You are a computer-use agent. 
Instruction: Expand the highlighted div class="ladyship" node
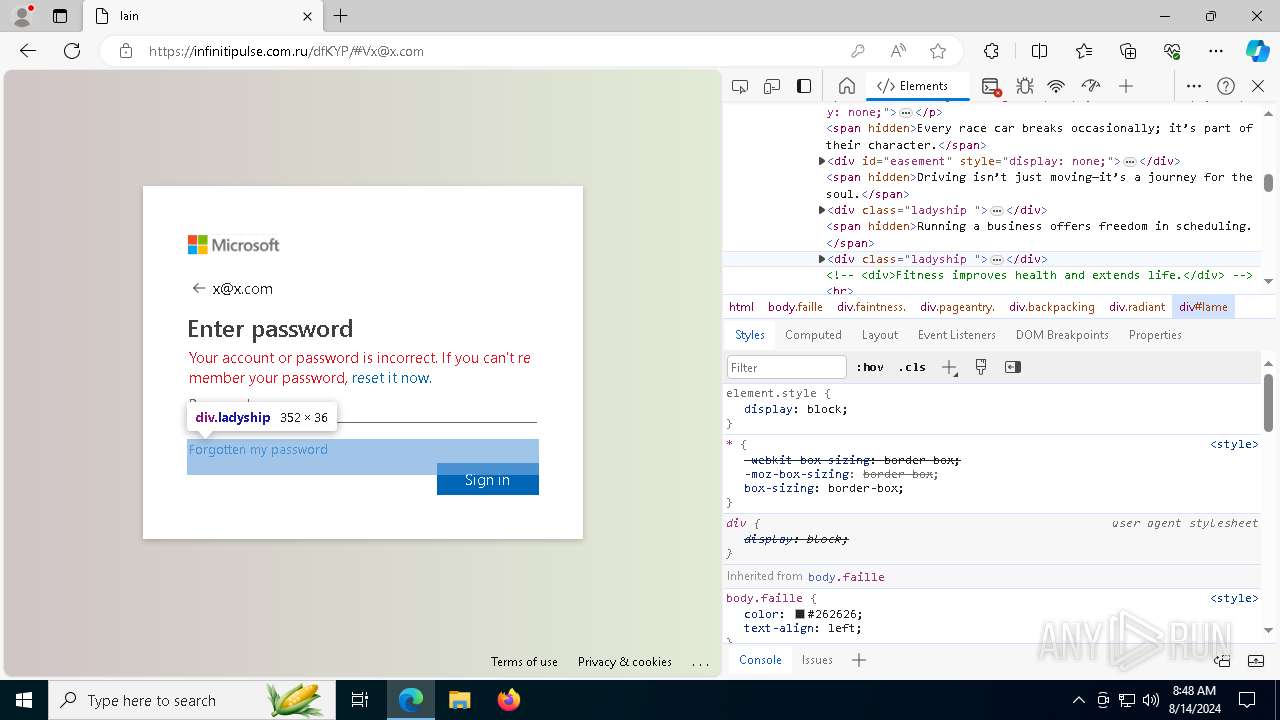click(822, 259)
